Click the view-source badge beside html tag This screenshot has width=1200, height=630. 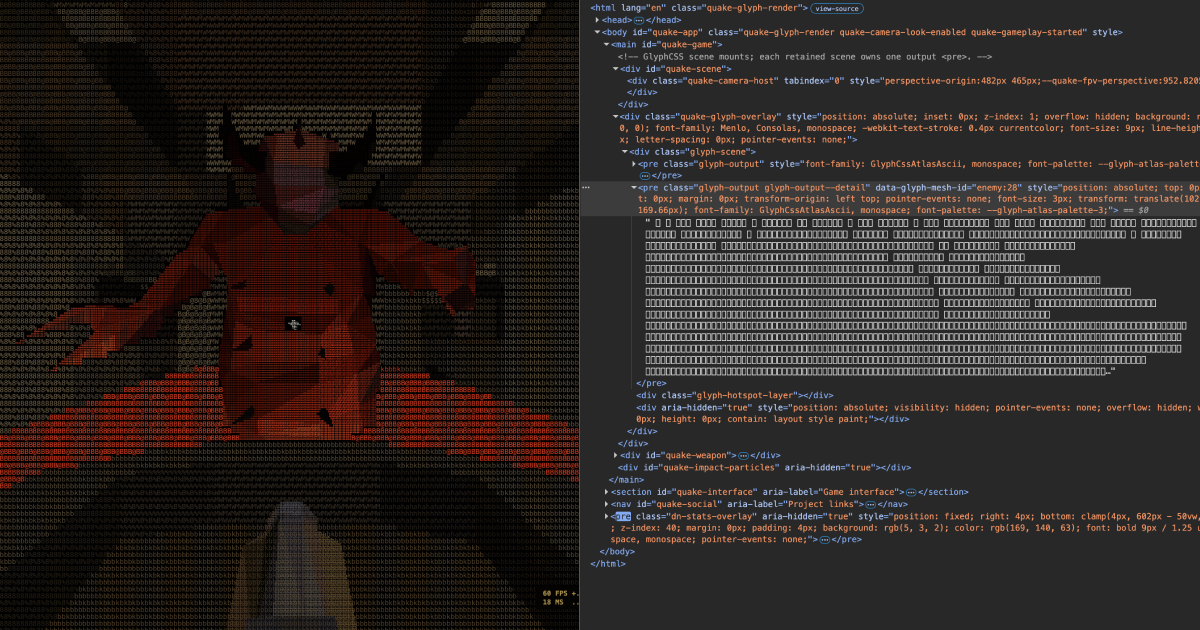pos(836,8)
